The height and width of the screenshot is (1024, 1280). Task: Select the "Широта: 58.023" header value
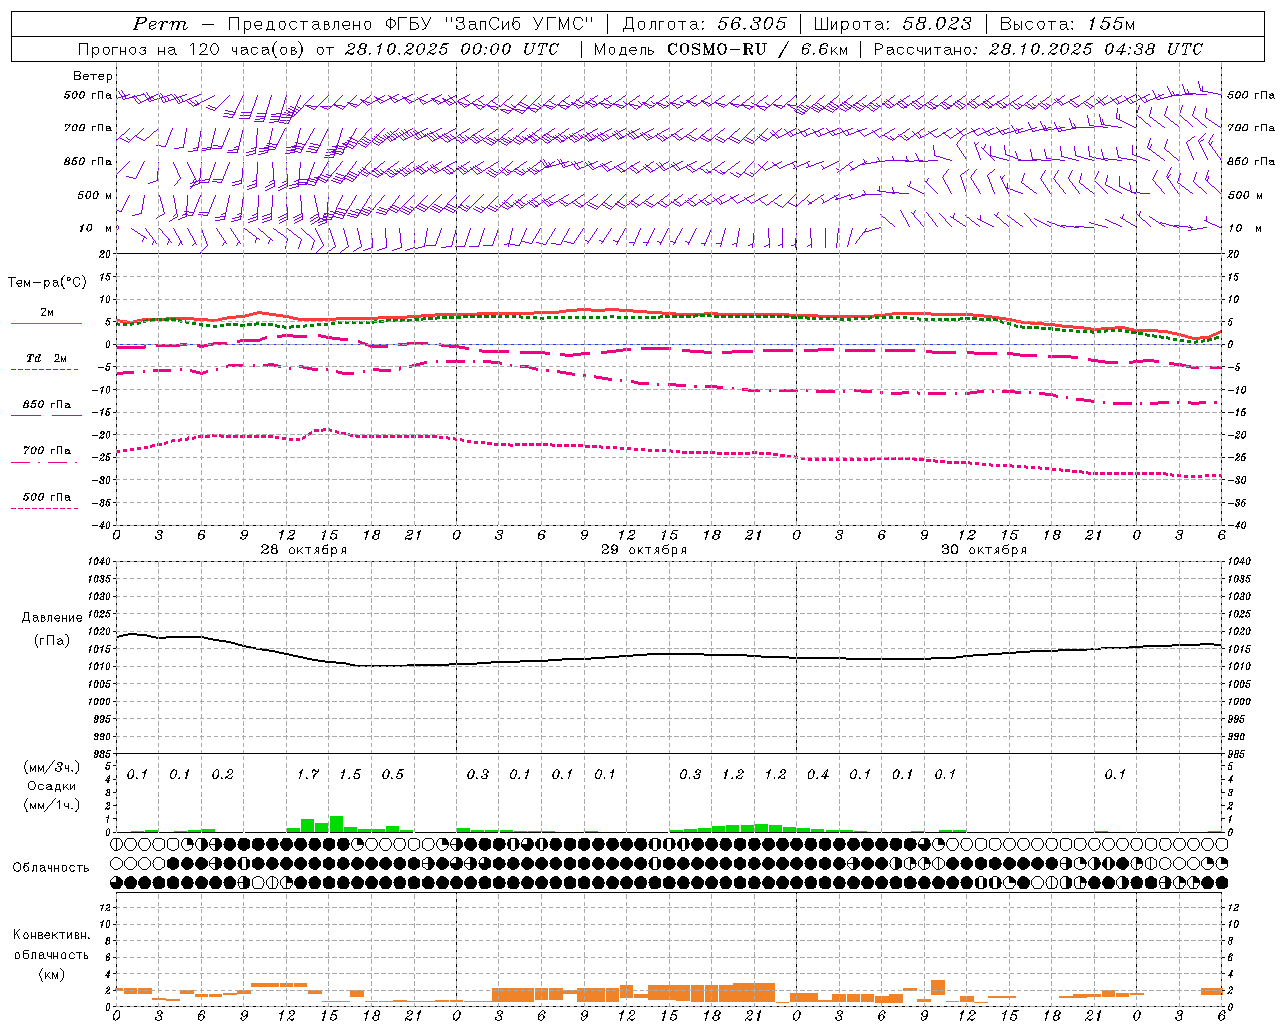(892, 24)
